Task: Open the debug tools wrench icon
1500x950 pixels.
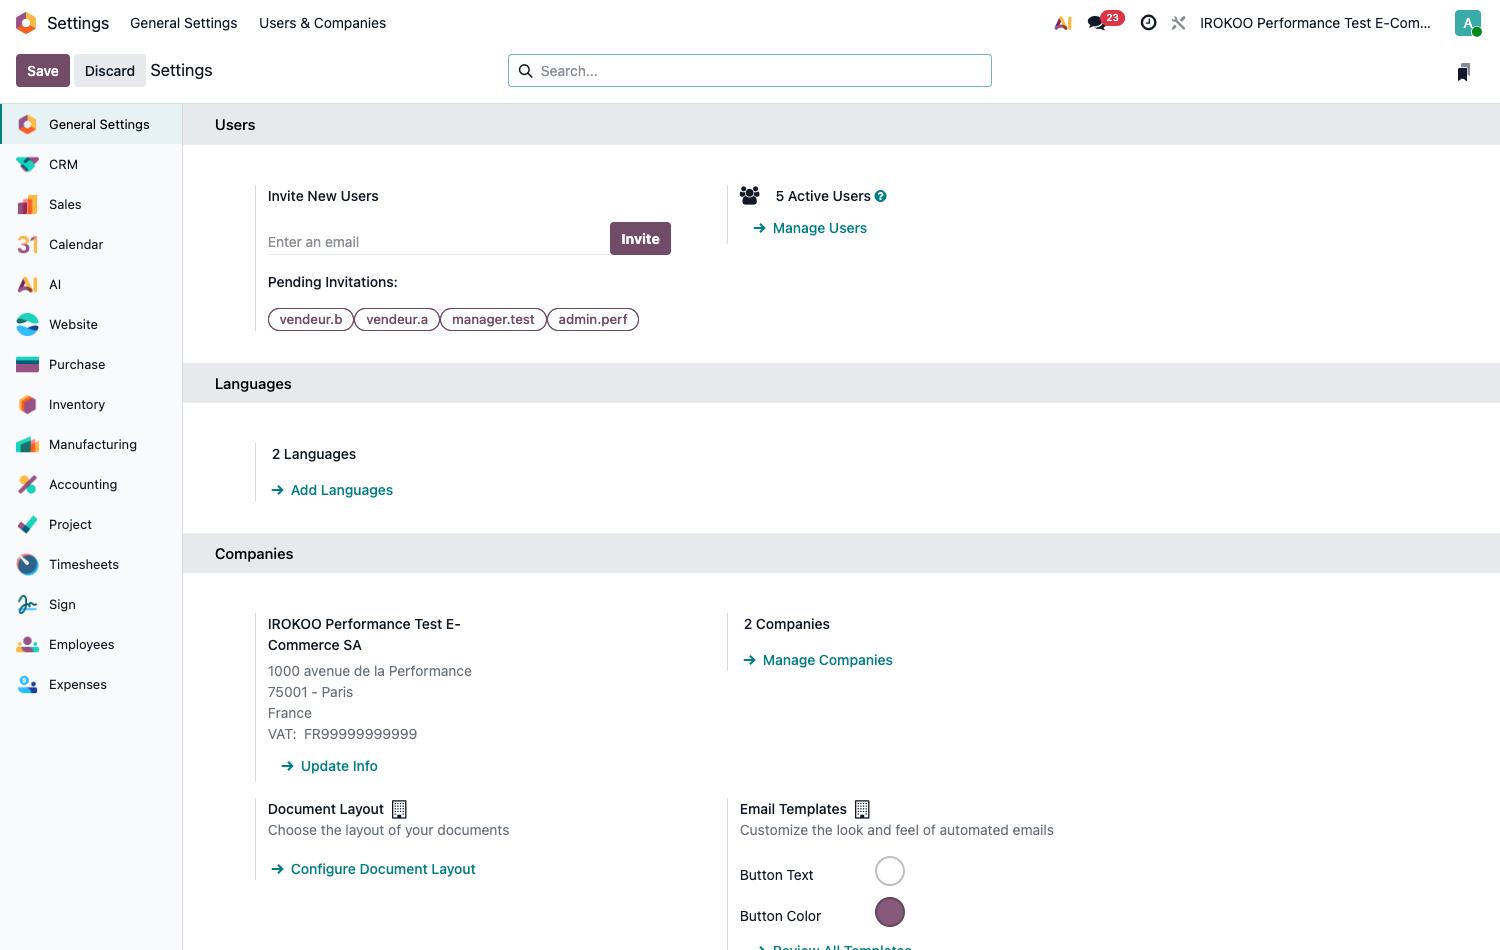Action: coord(1179,23)
